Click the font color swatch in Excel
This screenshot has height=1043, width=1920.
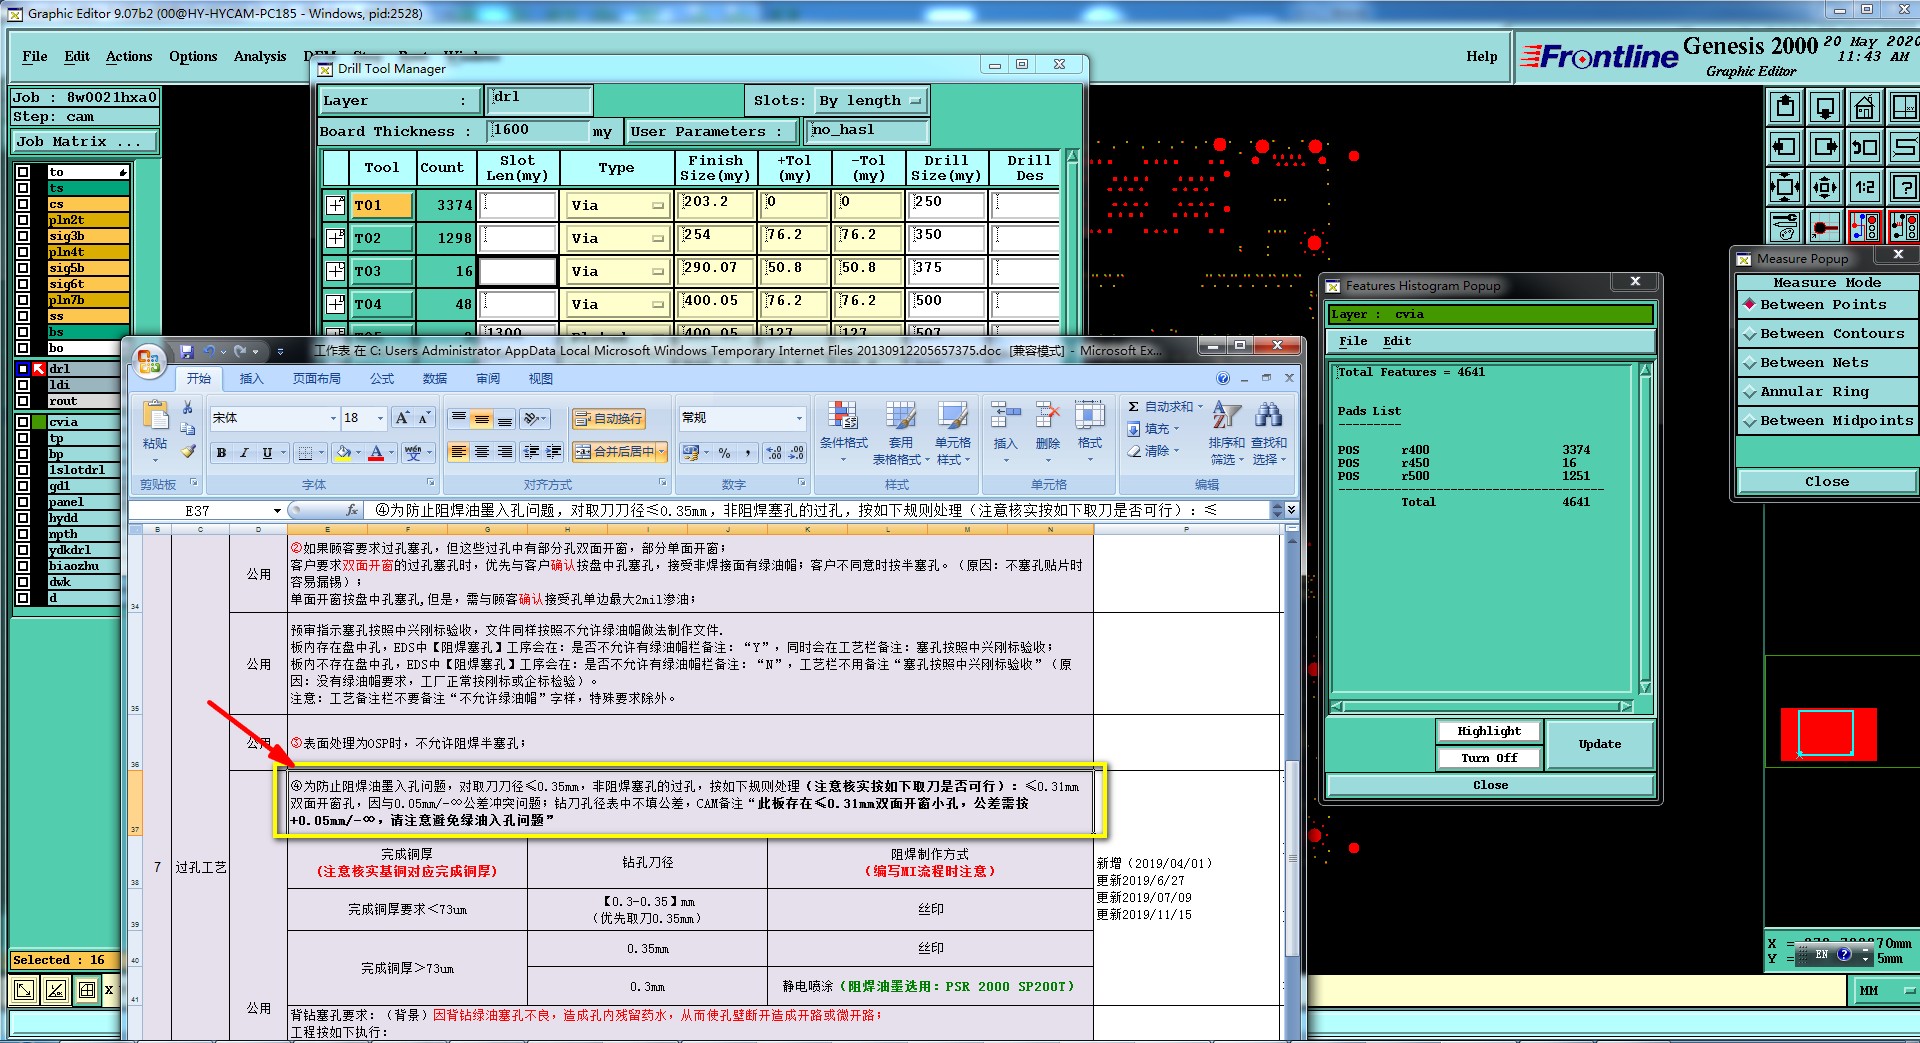(376, 453)
